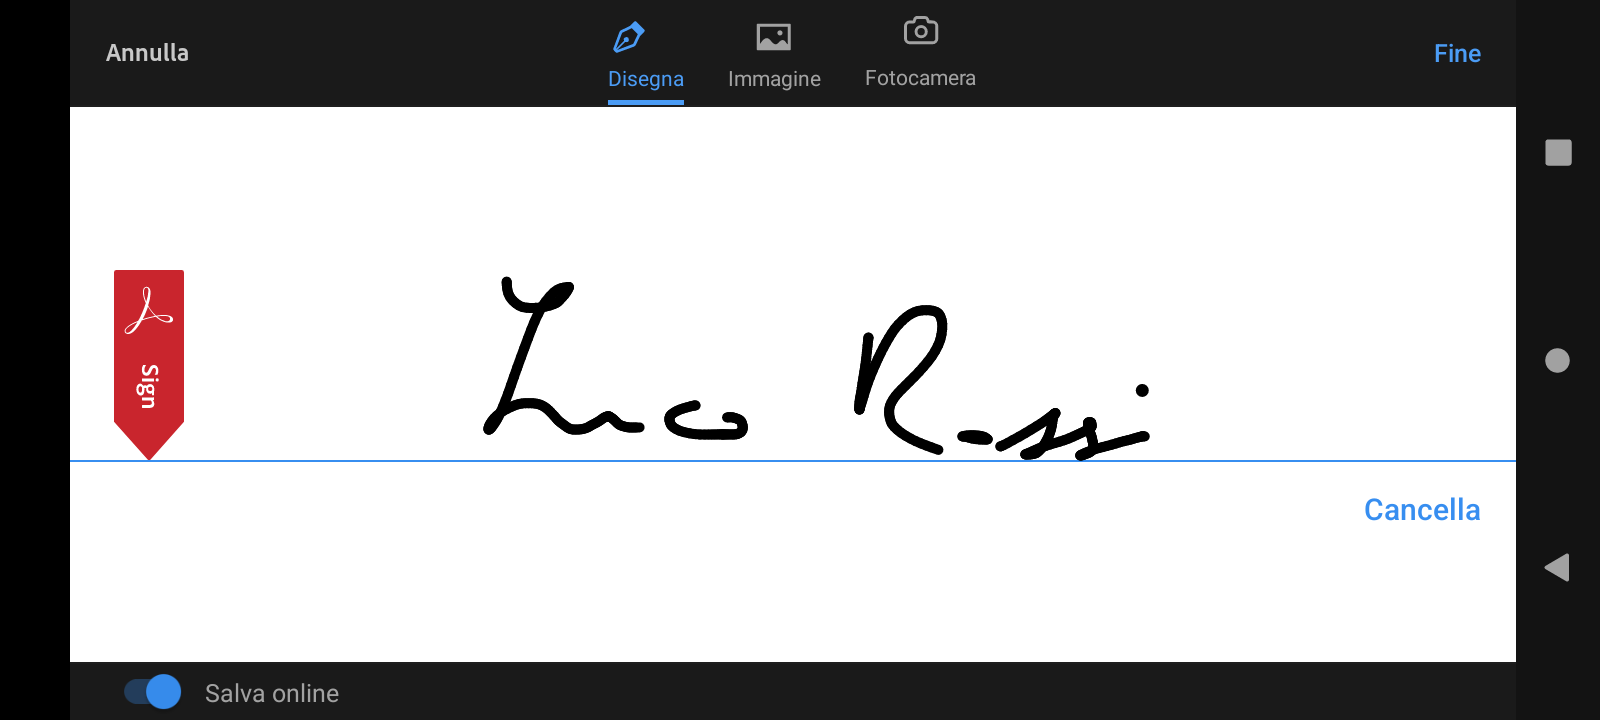The image size is (1600, 720).
Task: Switch to the Fotocamera tab label
Action: 920,78
